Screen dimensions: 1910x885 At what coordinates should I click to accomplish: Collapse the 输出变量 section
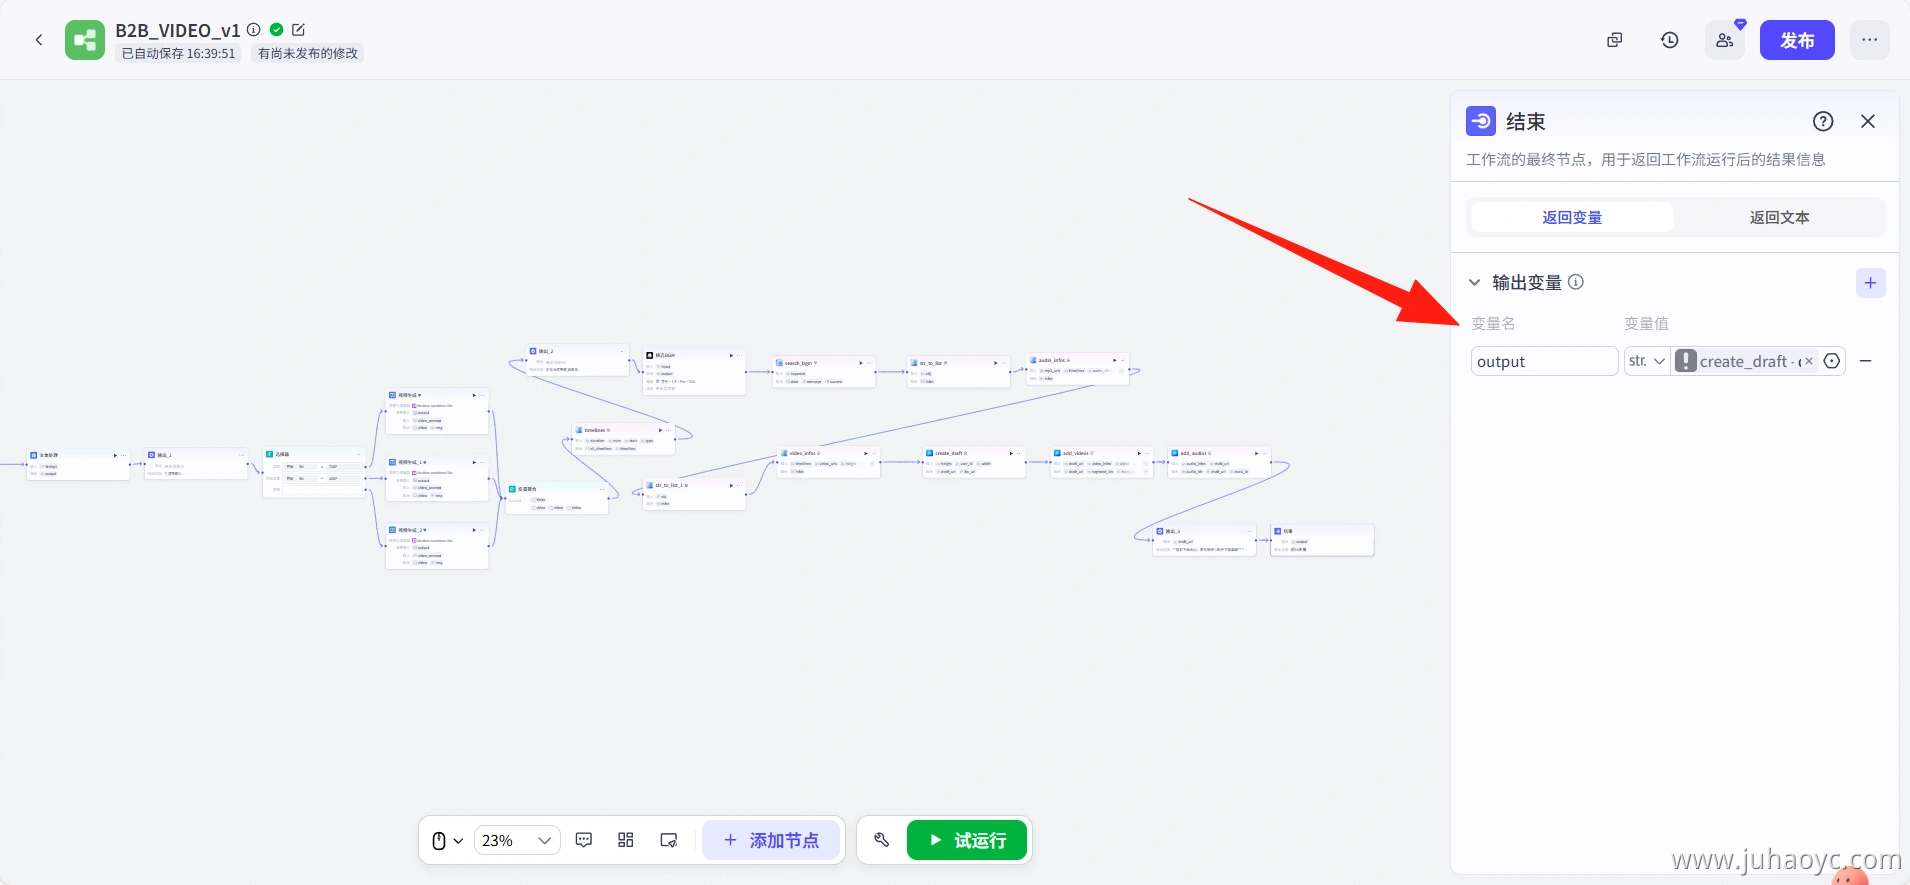[1474, 283]
